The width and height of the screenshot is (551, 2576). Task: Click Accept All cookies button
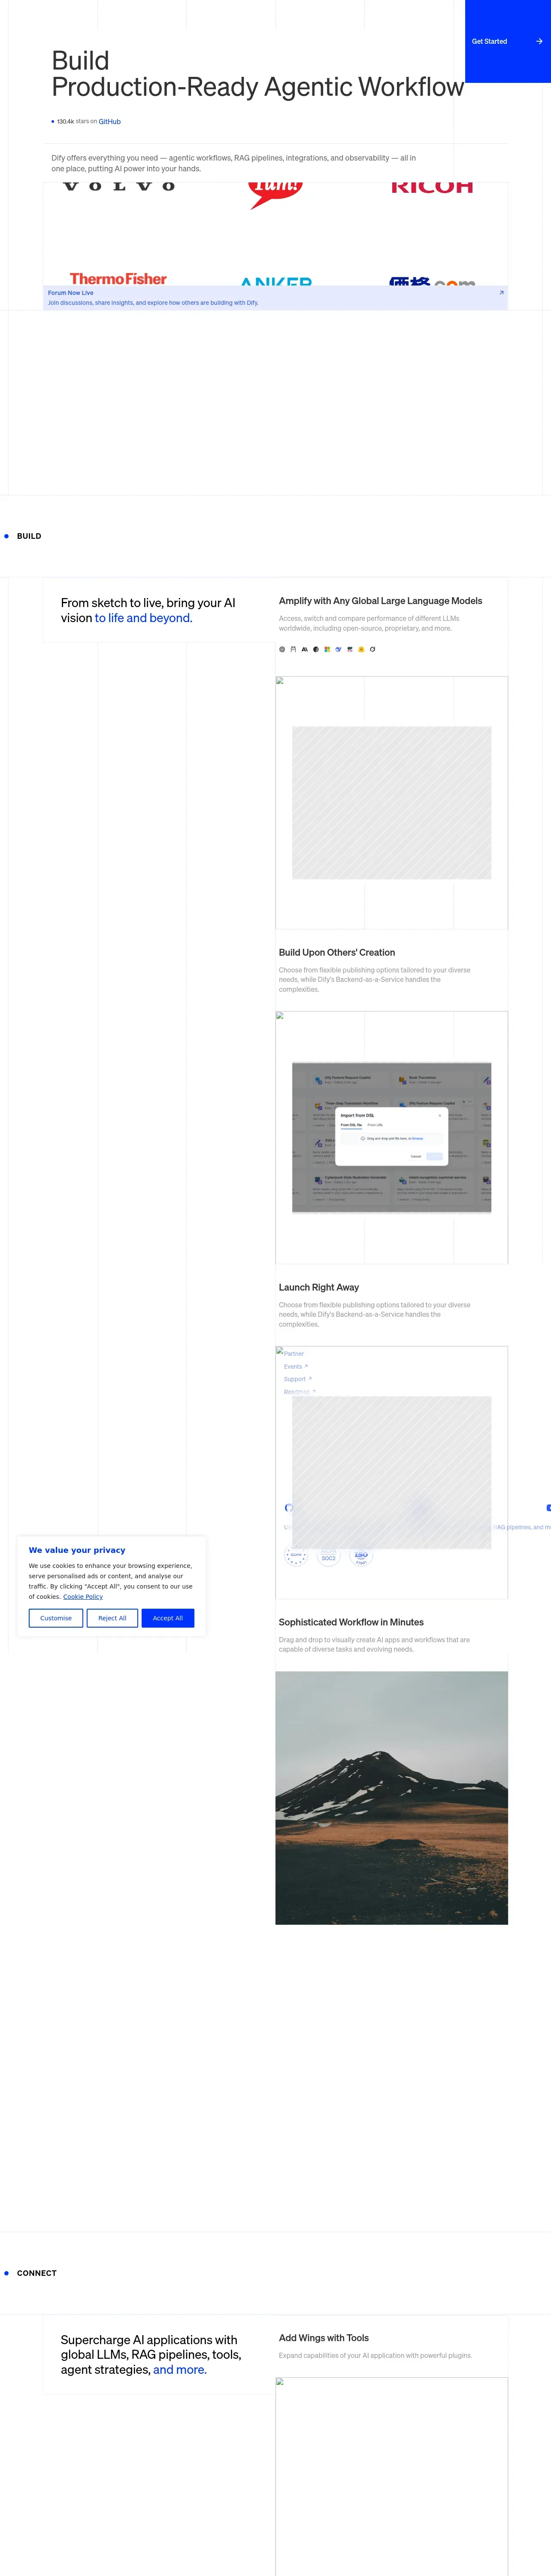pyautogui.click(x=168, y=1618)
